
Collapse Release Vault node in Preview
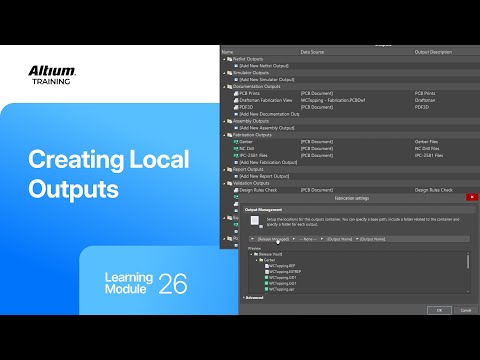click(252, 254)
